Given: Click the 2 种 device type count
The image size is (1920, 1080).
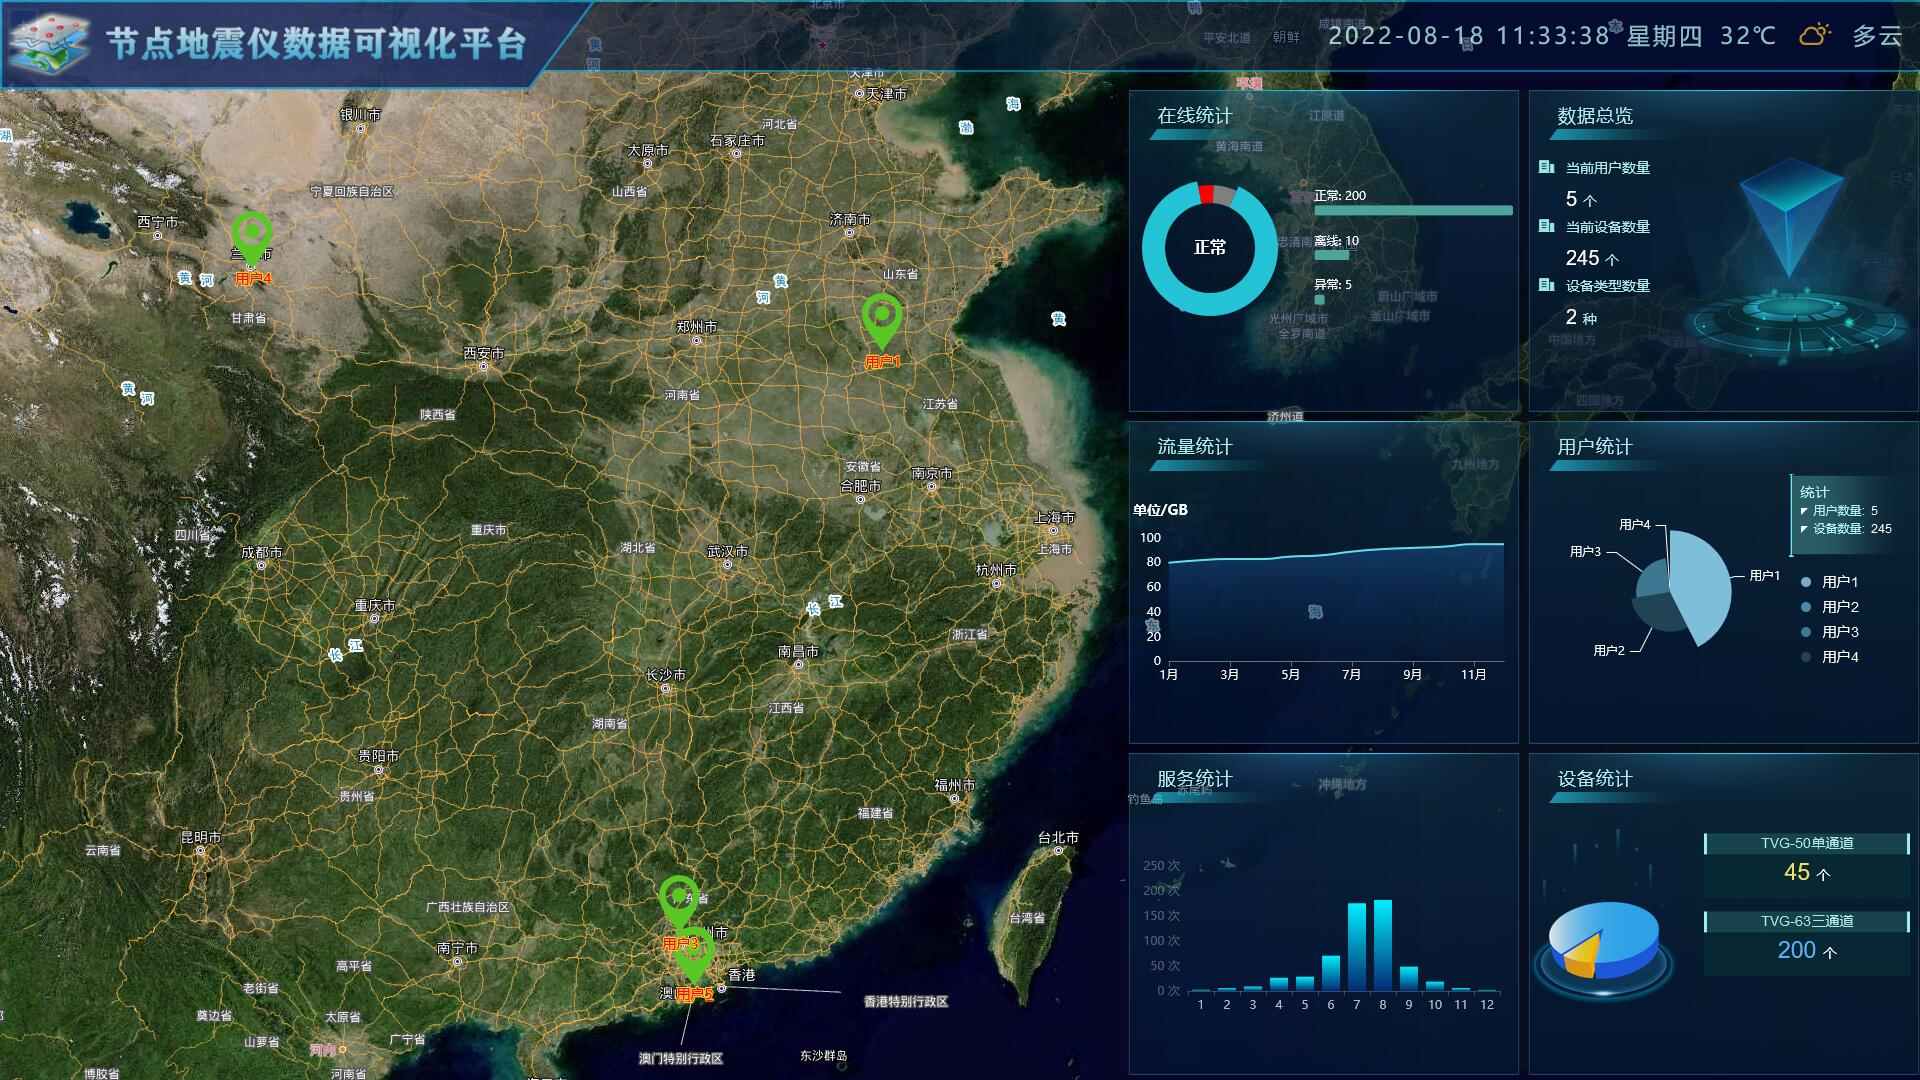Looking at the screenshot, I should point(1581,317).
